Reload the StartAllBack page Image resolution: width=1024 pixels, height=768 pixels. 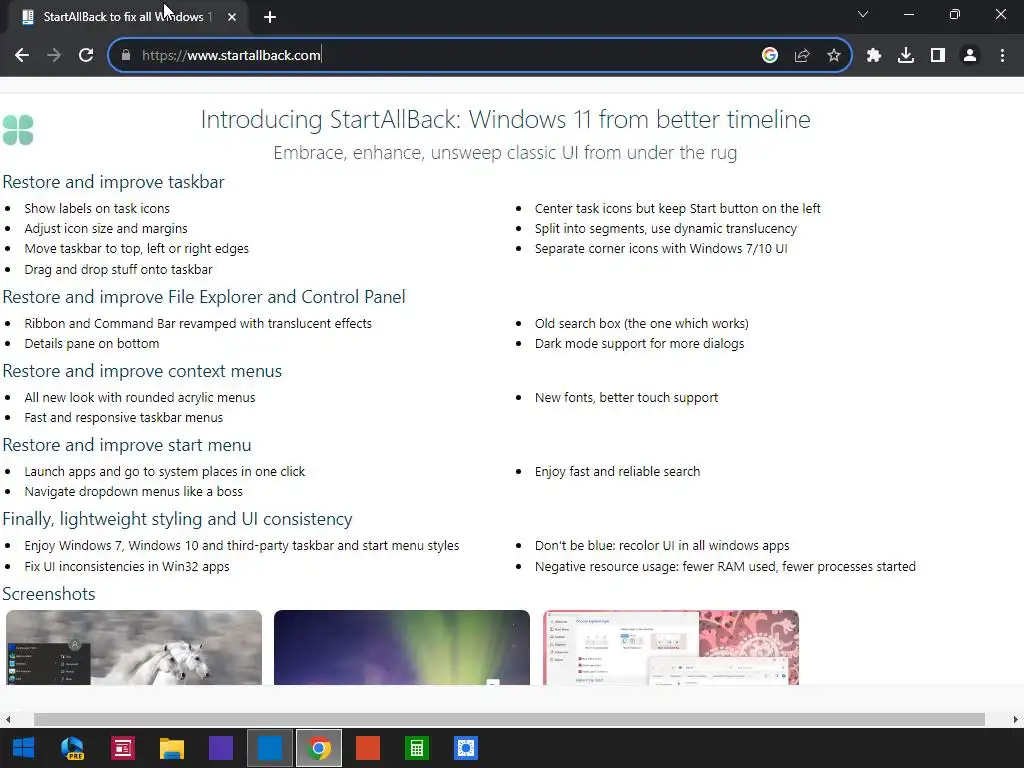(x=86, y=56)
